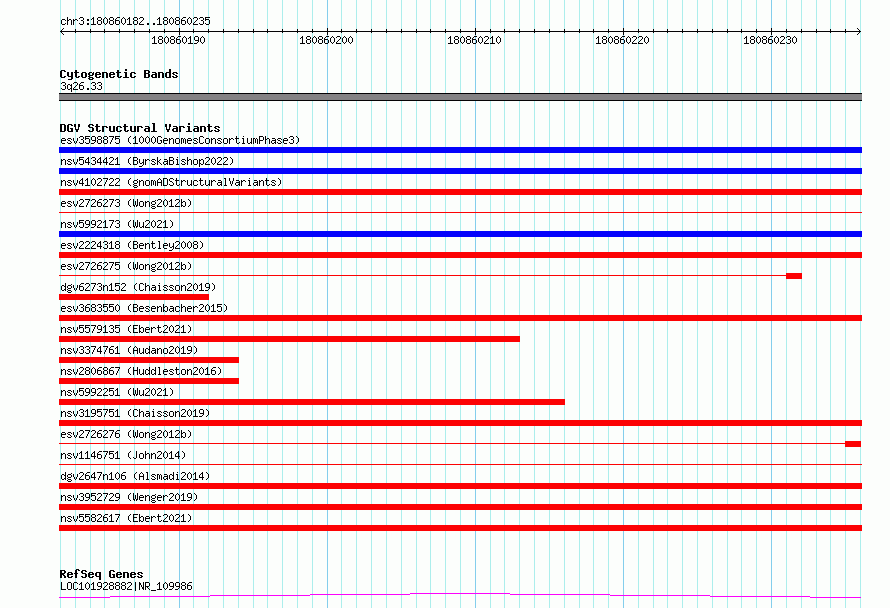This screenshot has width=890, height=608.
Task: Click ruler position 180860210
Action: [x=475, y=40]
